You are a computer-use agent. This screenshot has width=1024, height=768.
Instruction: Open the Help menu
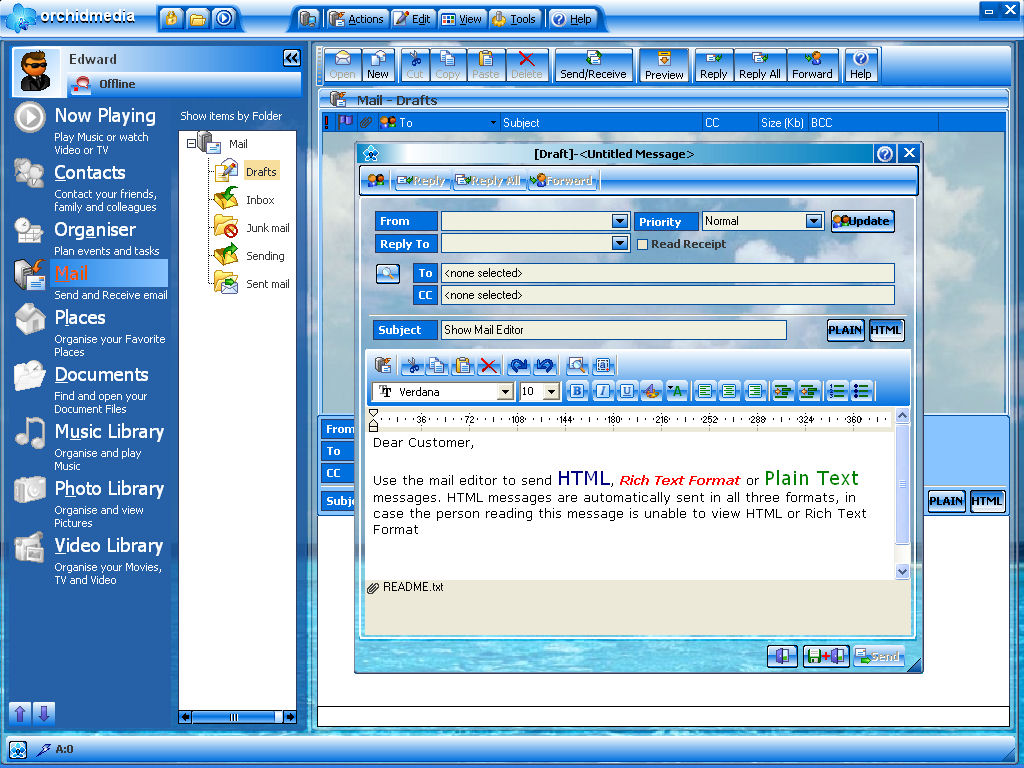pos(572,19)
